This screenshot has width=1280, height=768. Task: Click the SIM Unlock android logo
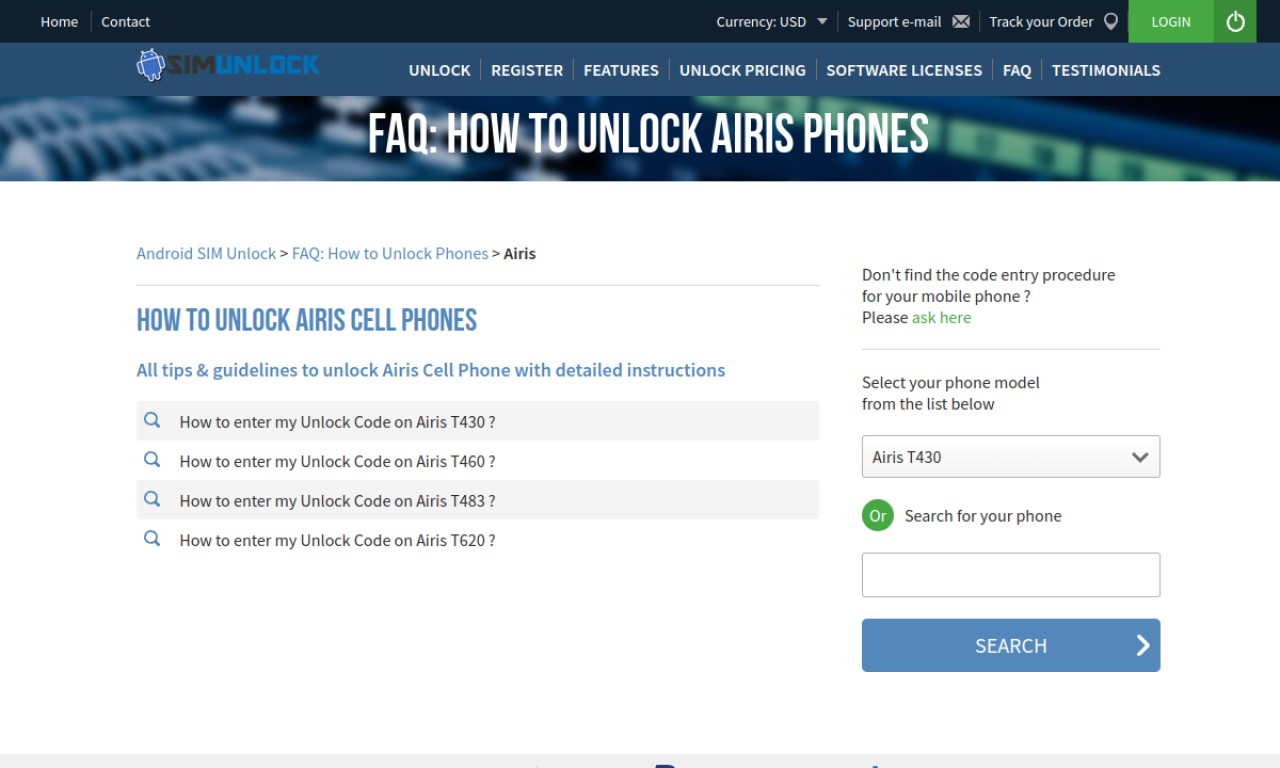[x=228, y=65]
